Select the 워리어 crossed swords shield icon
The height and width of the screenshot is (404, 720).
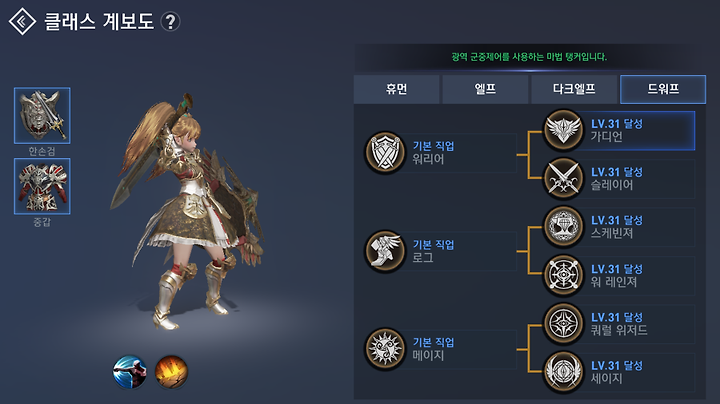[385, 153]
